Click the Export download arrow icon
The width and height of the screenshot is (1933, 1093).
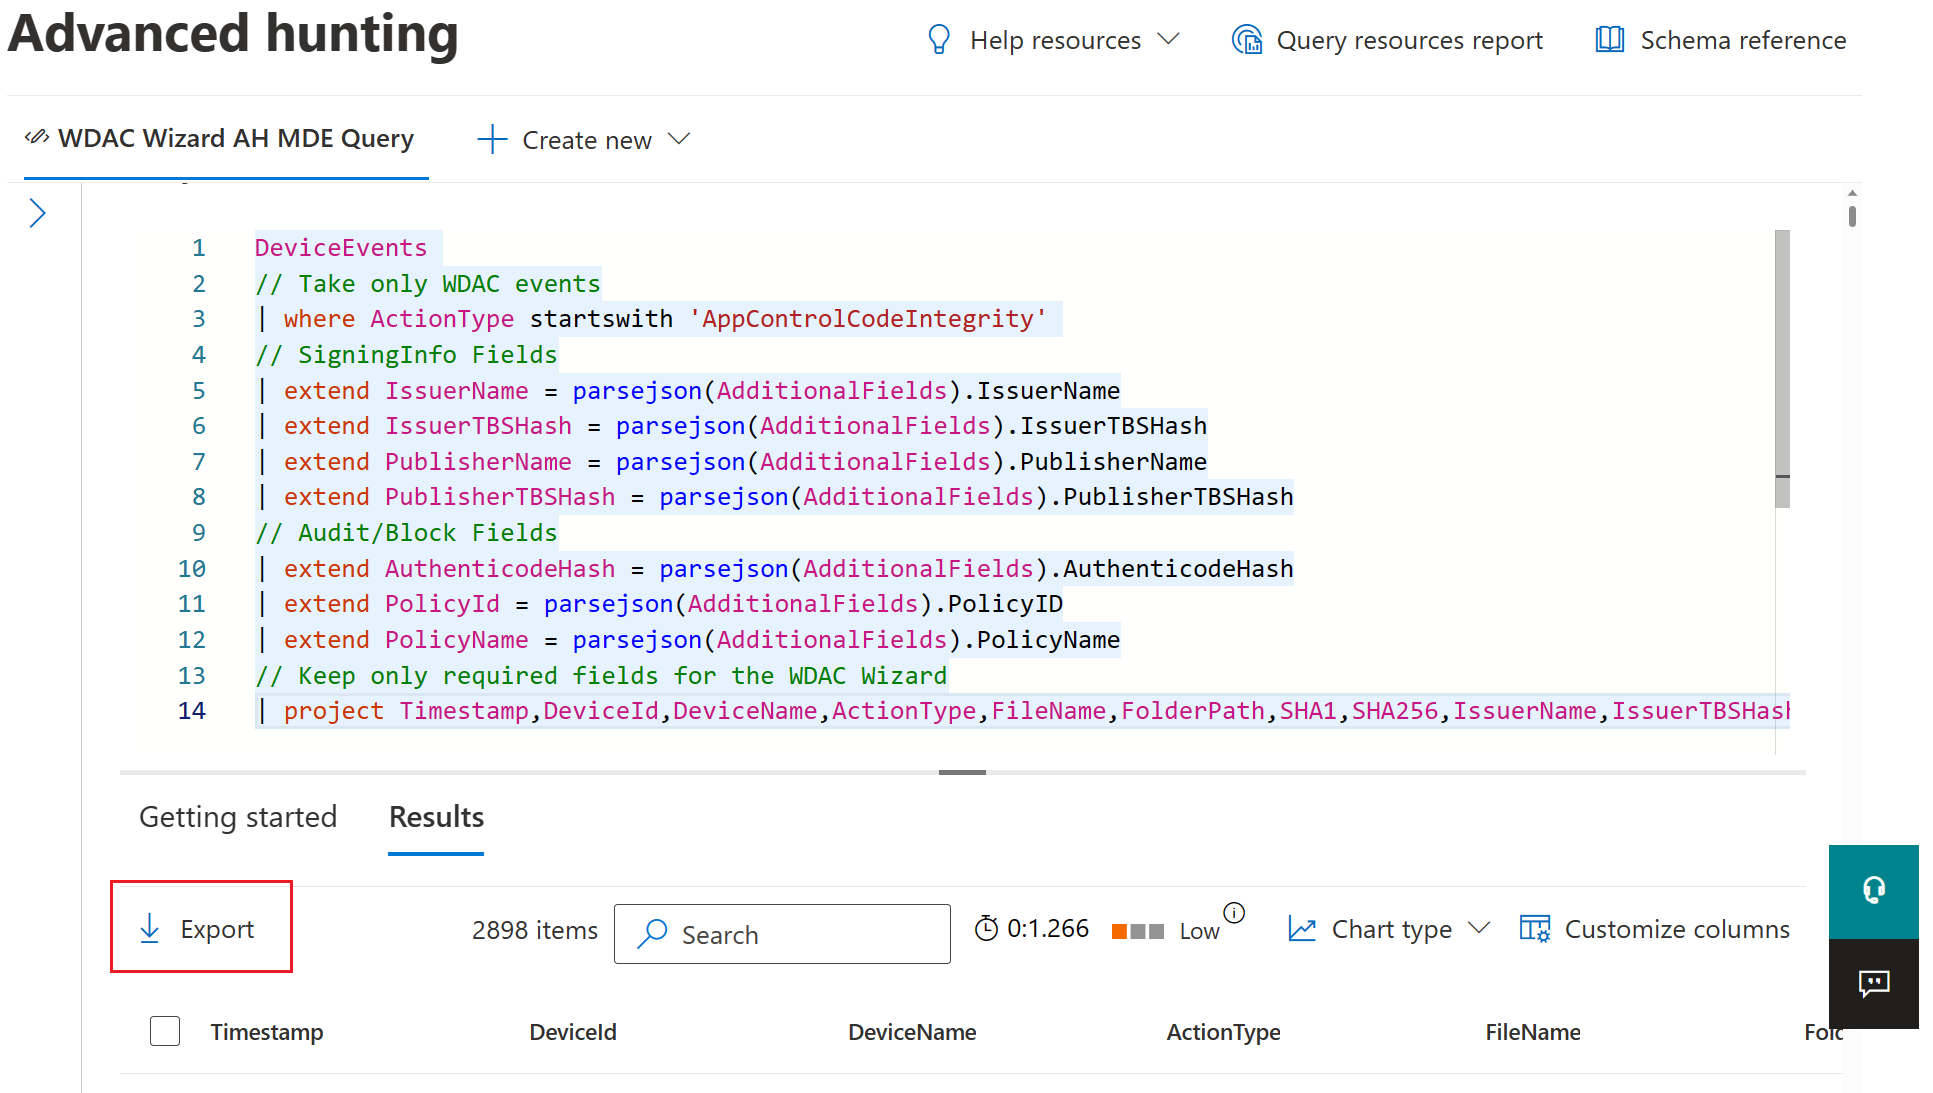(150, 928)
